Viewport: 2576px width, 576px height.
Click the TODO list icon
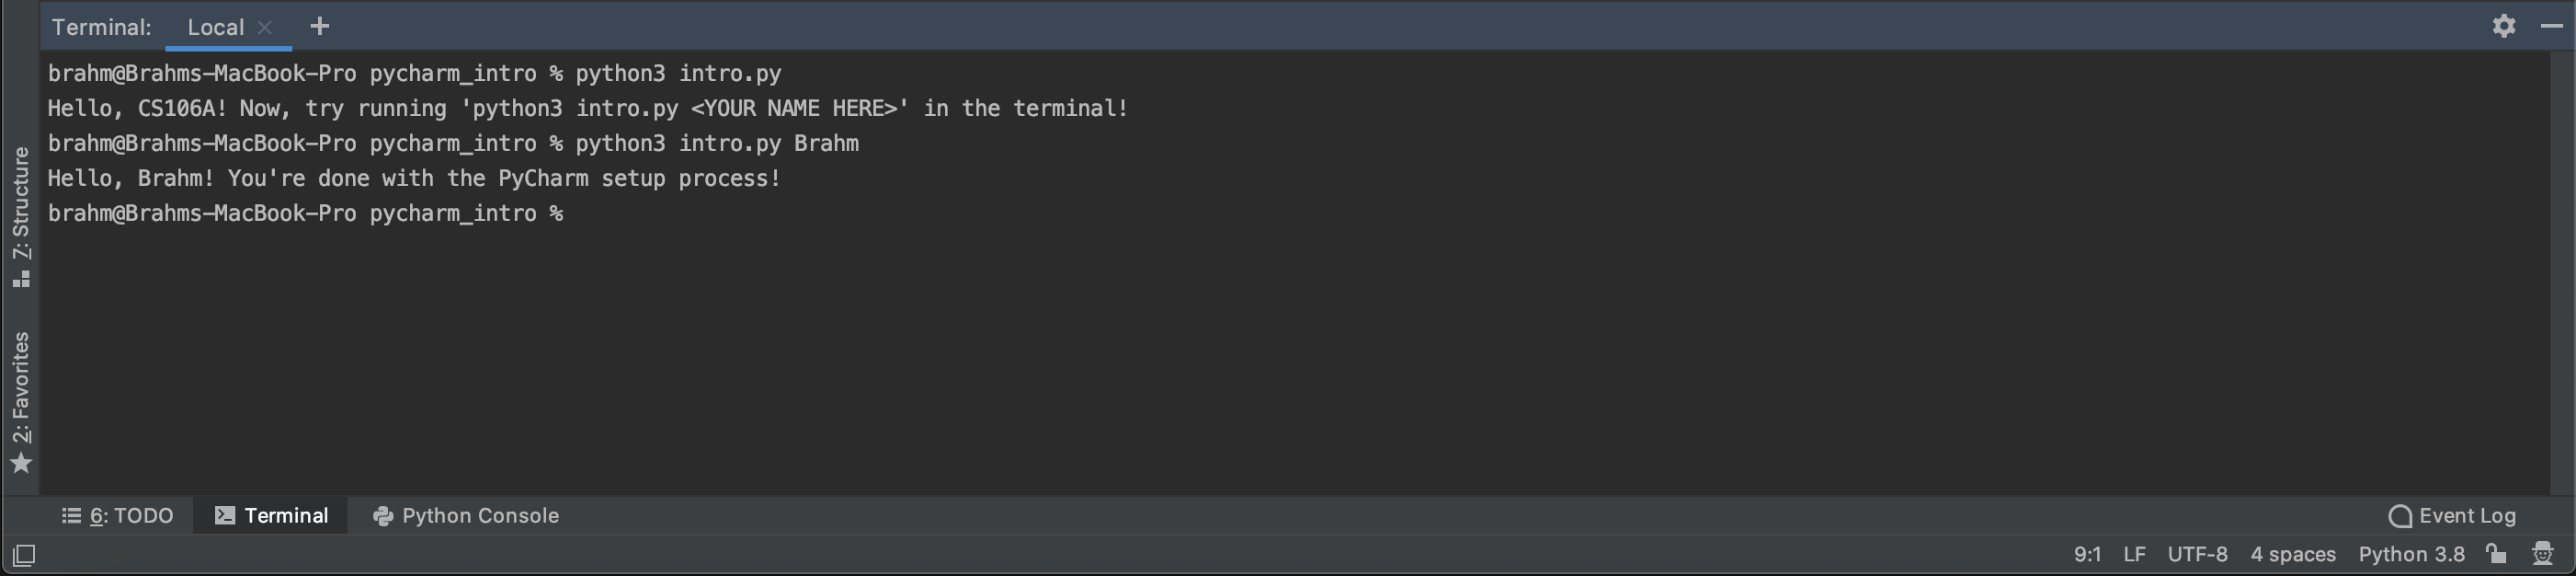coord(70,515)
